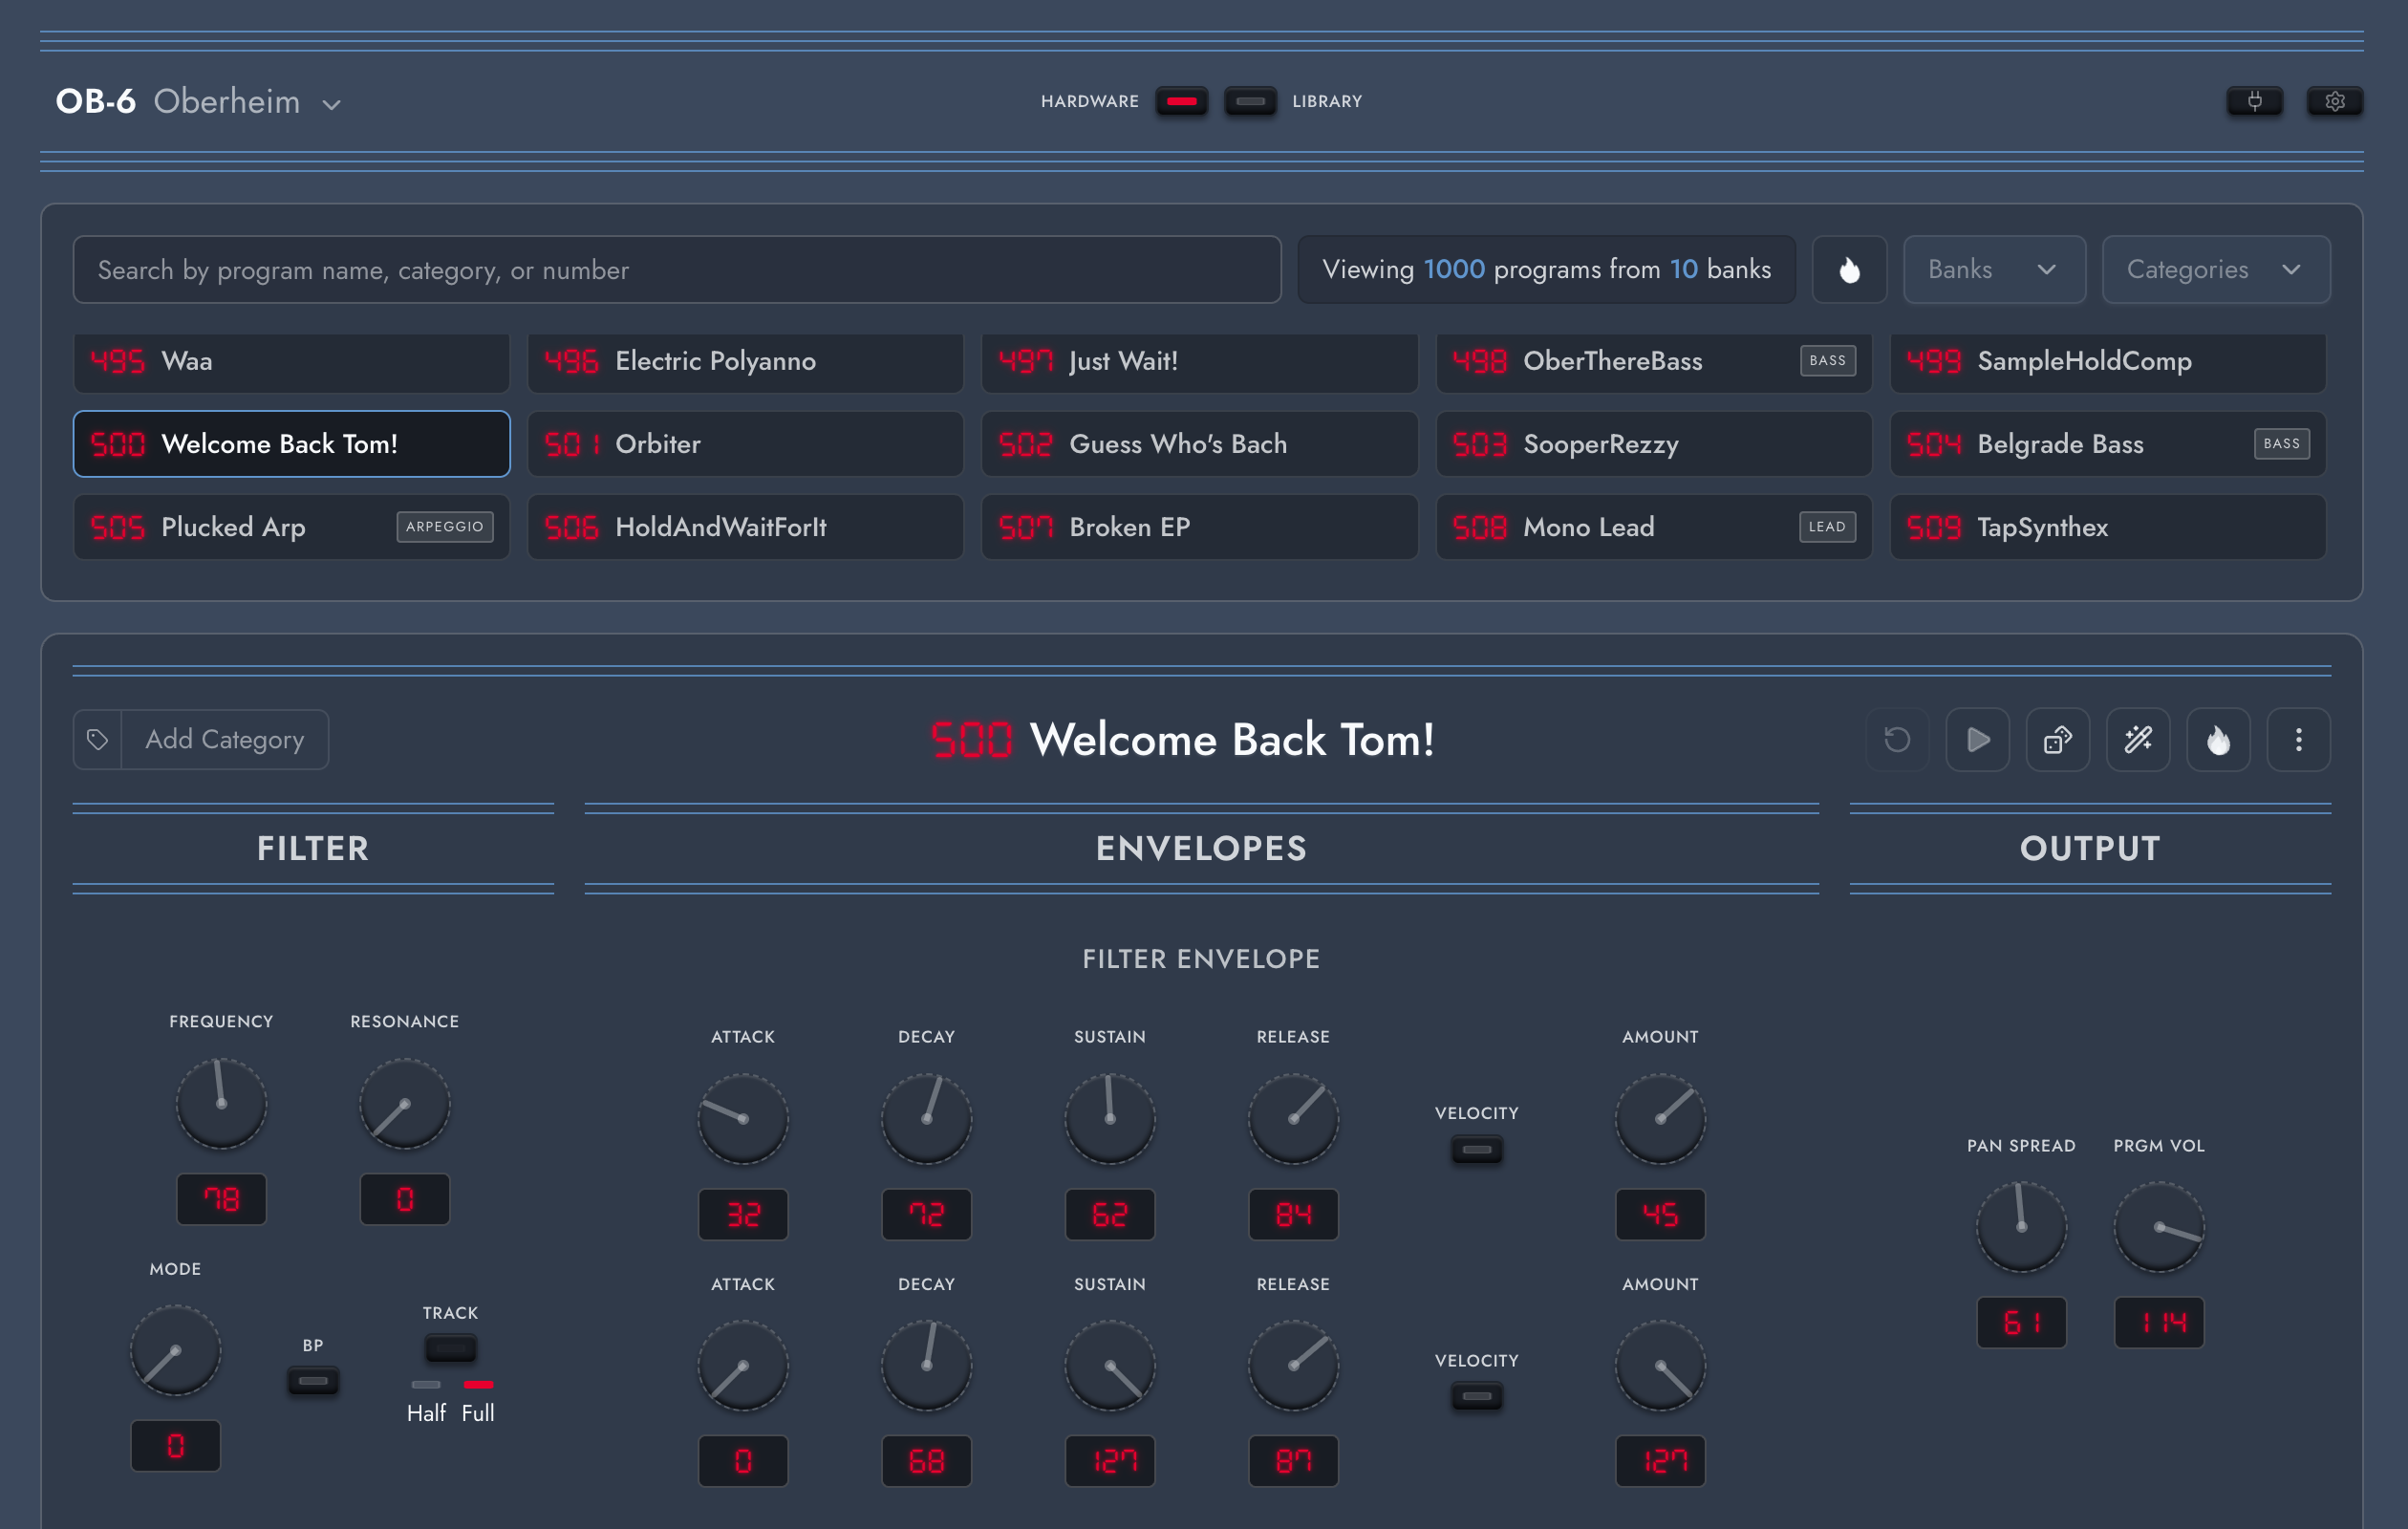This screenshot has height=1529, width=2408.
Task: Open the settings gear icon
Action: click(2334, 101)
